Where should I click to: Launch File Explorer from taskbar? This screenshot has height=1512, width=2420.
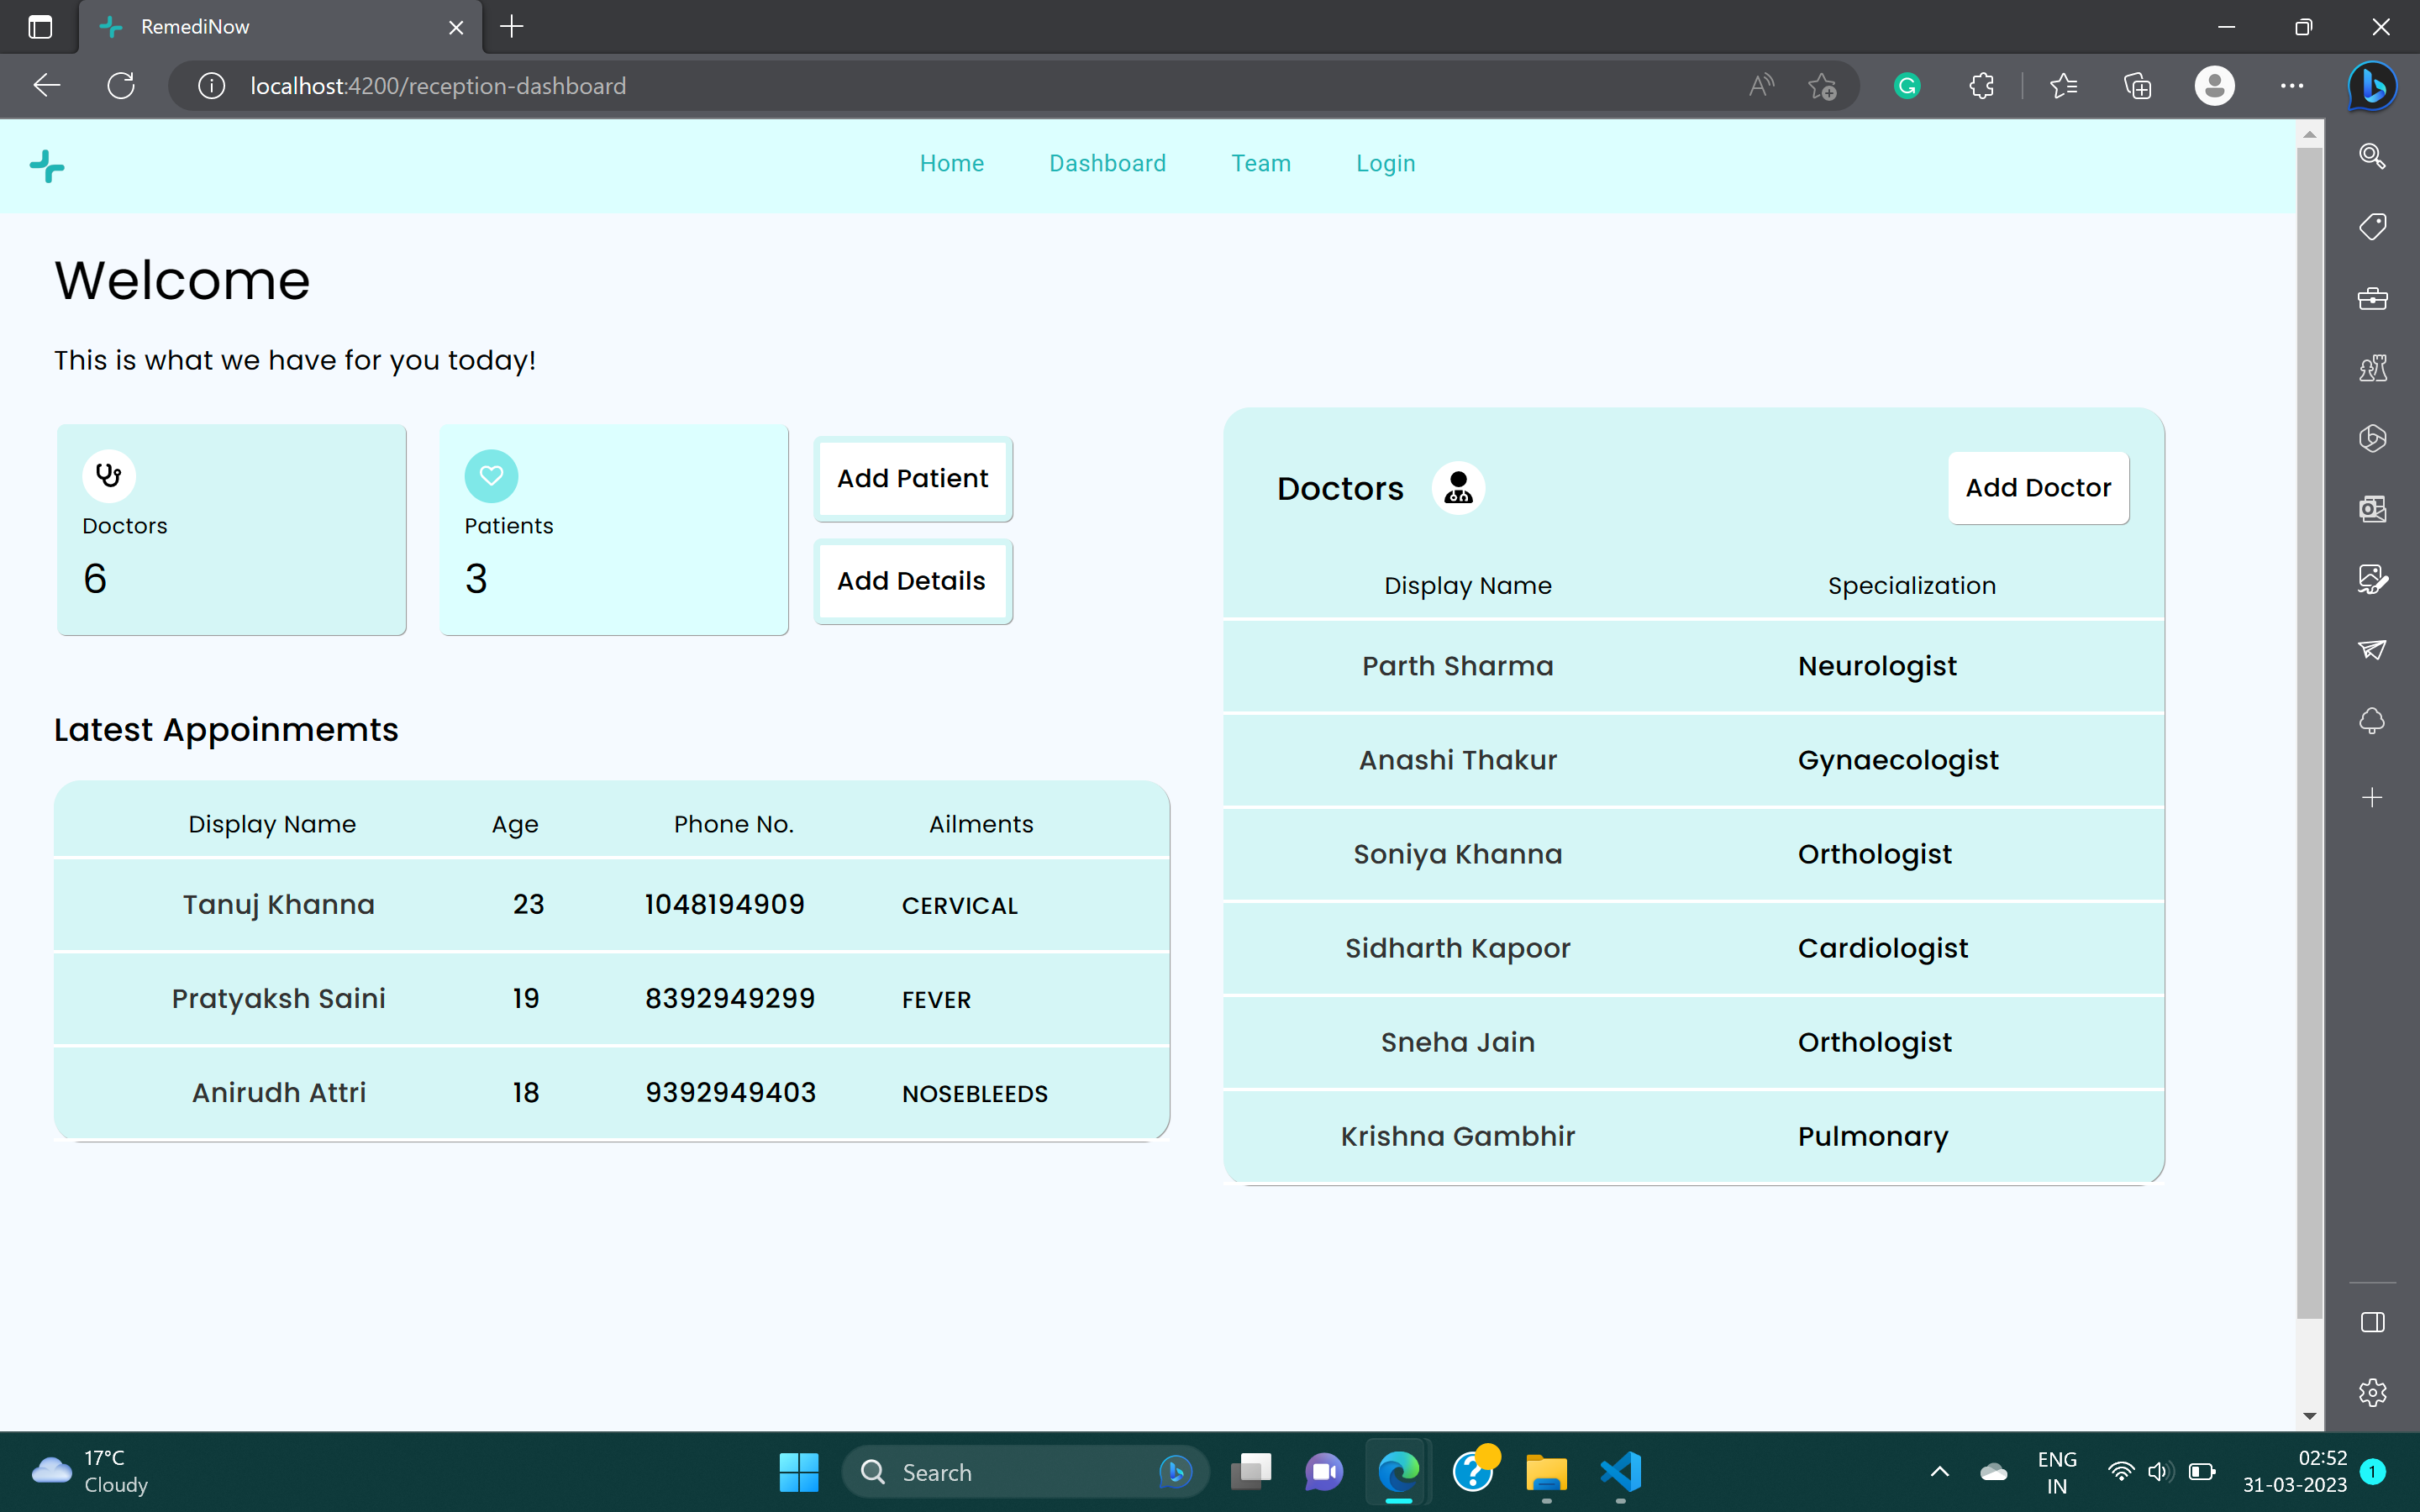point(1545,1472)
